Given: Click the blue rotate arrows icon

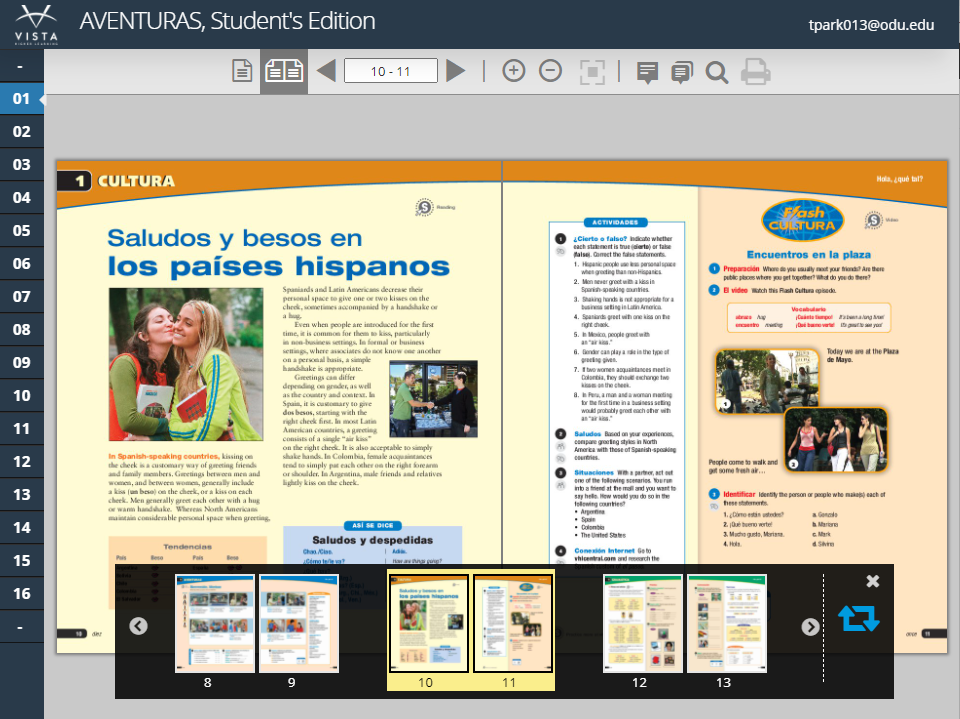Looking at the screenshot, I should coord(858,619).
